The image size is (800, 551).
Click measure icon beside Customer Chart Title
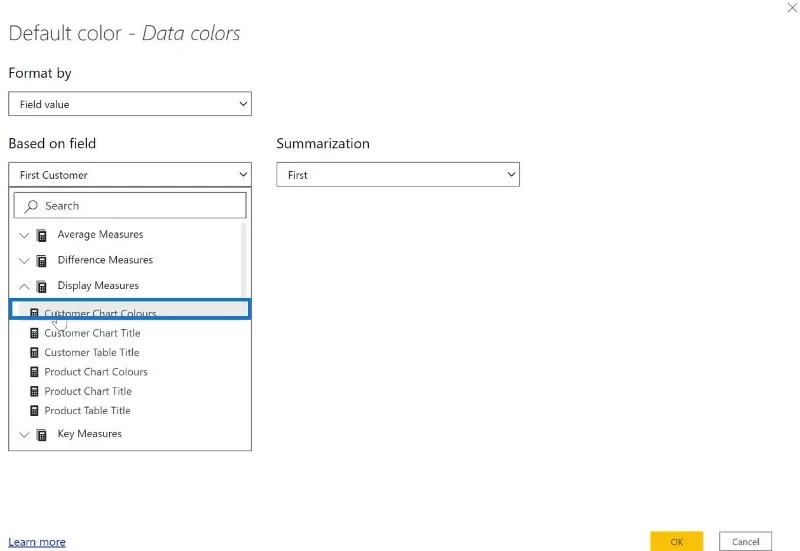pos(34,333)
